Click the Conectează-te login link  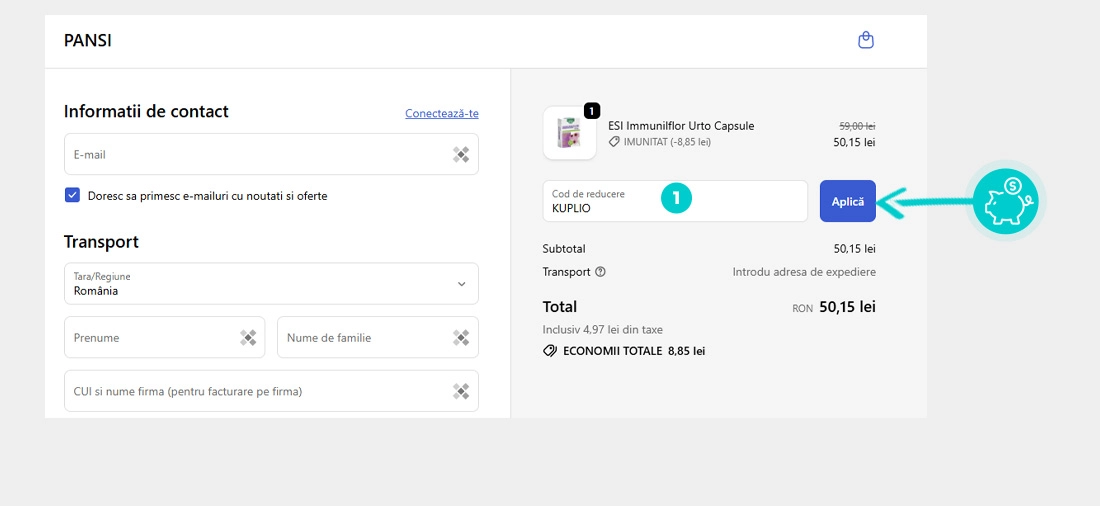pyautogui.click(x=441, y=113)
